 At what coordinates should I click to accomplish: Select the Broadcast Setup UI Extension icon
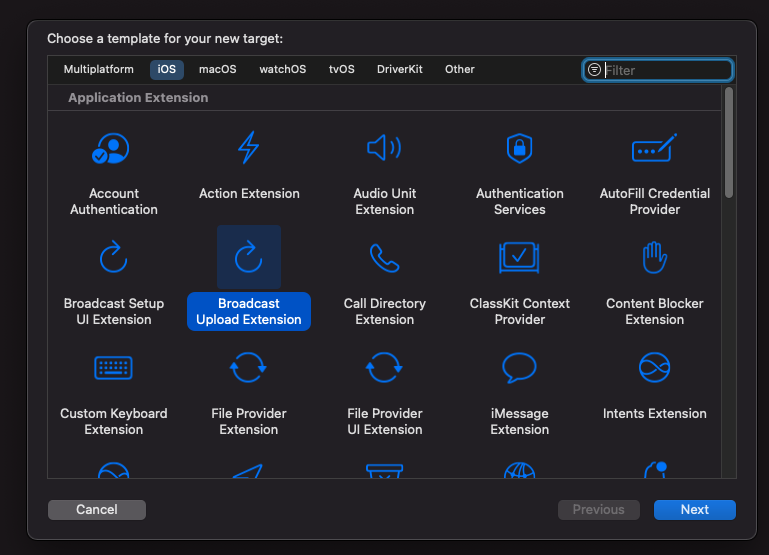(x=114, y=256)
